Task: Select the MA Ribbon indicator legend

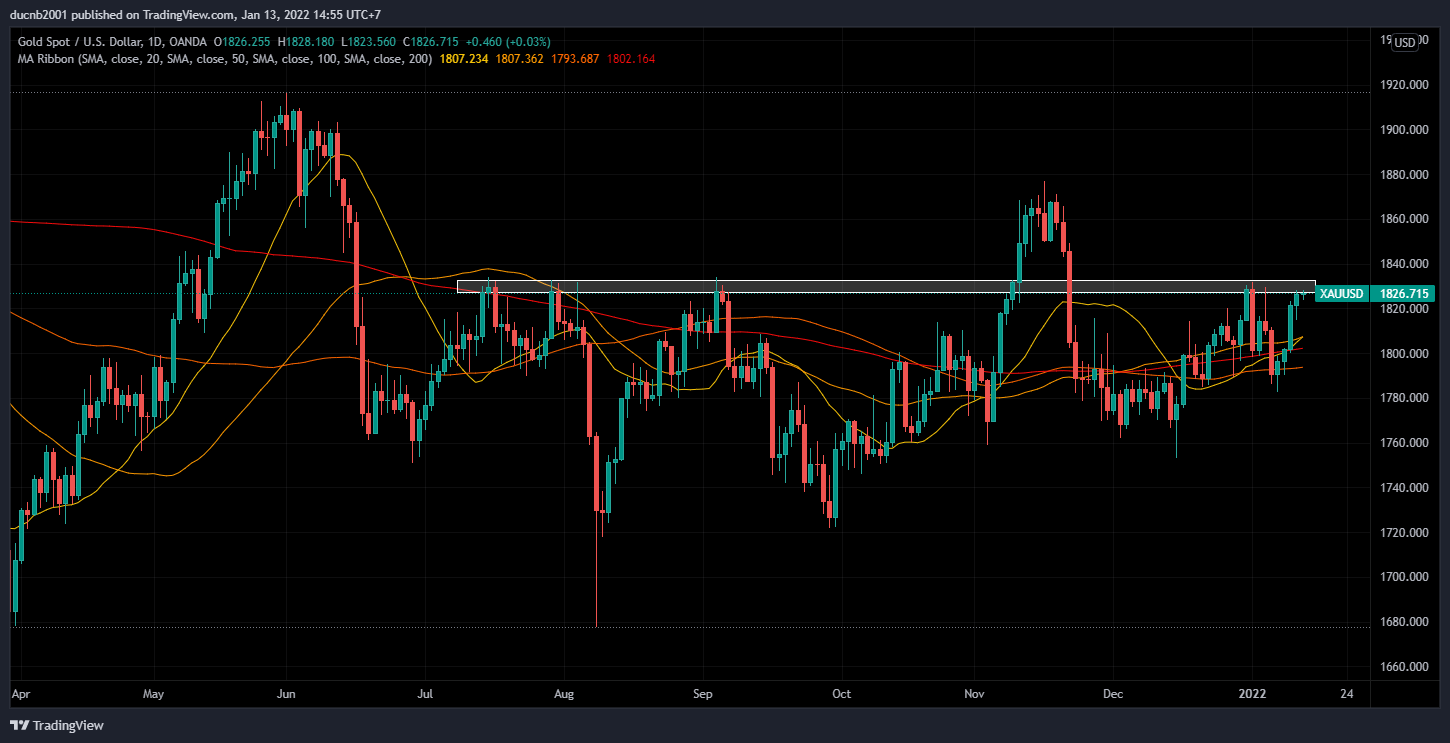Action: 225,59
